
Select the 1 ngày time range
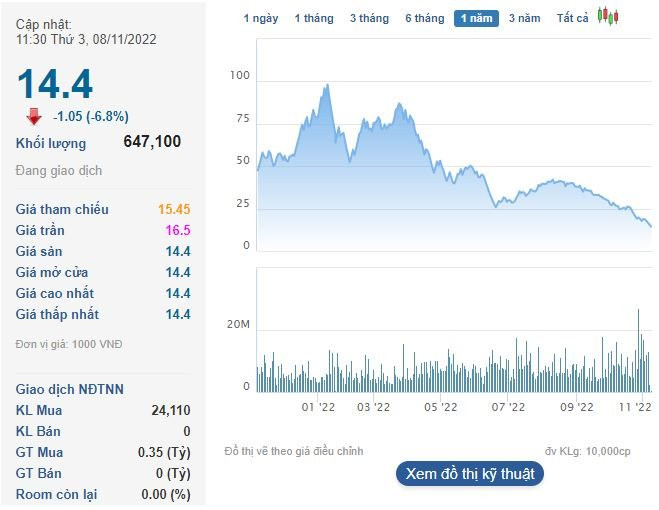[x=261, y=18]
